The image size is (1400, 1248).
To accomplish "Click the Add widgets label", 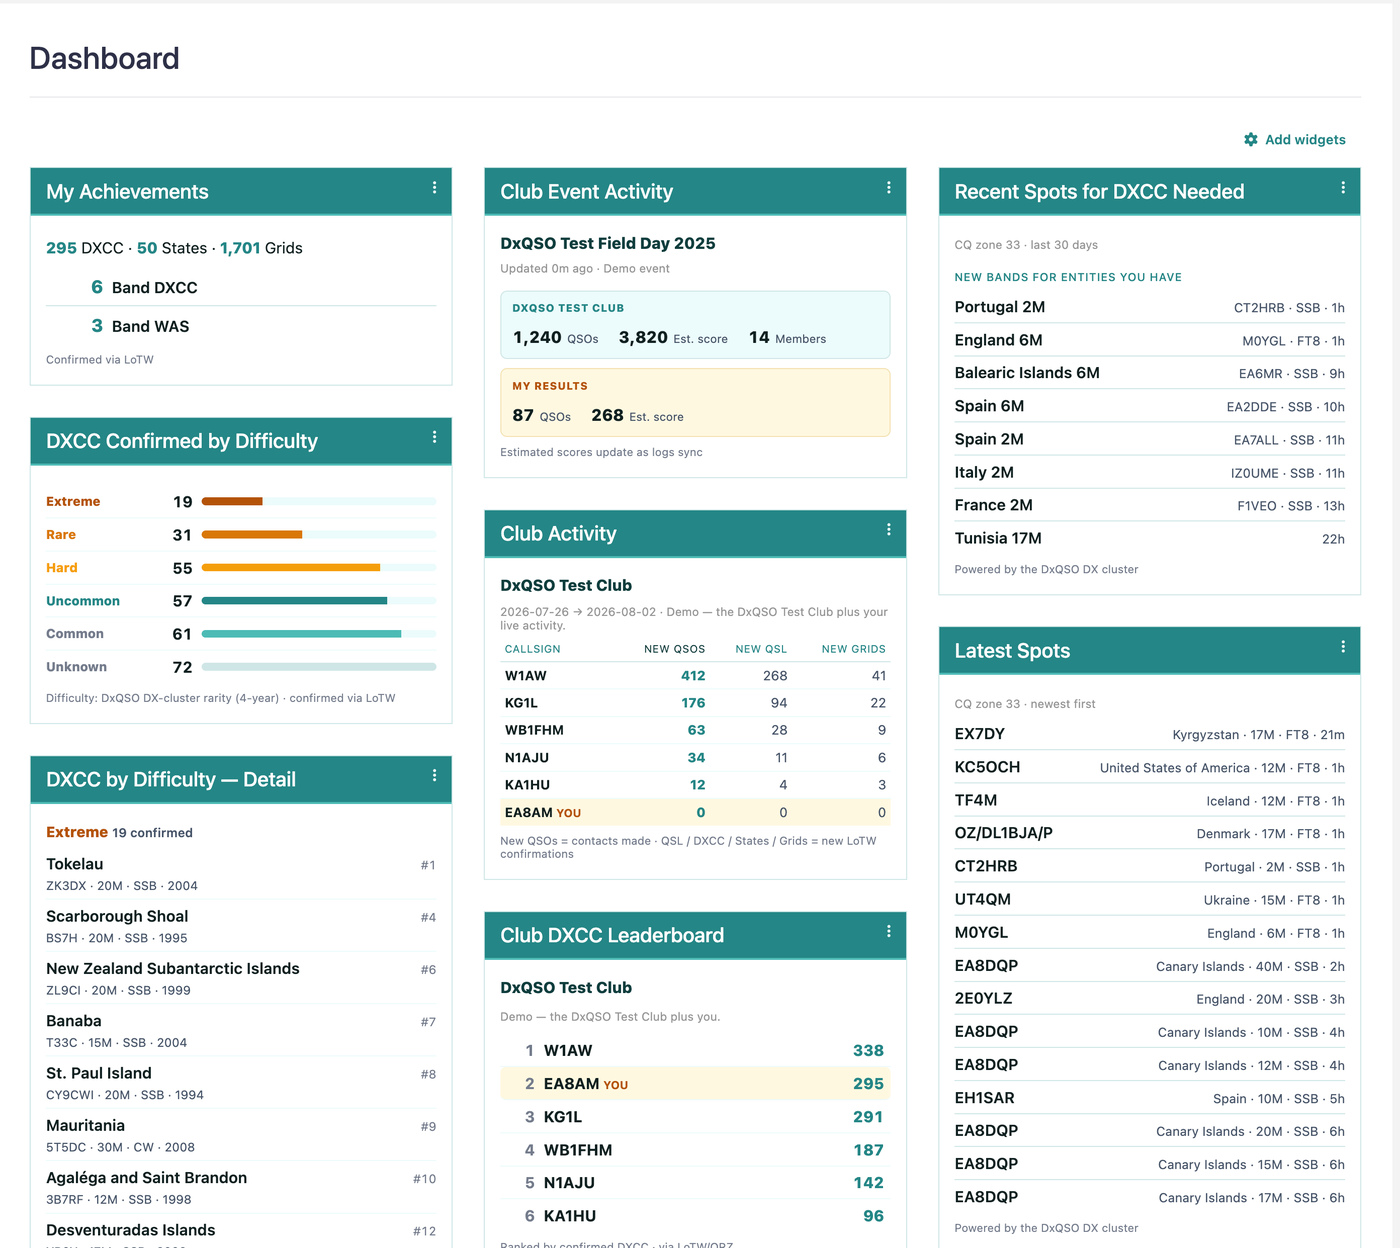I will pyautogui.click(x=1305, y=140).
